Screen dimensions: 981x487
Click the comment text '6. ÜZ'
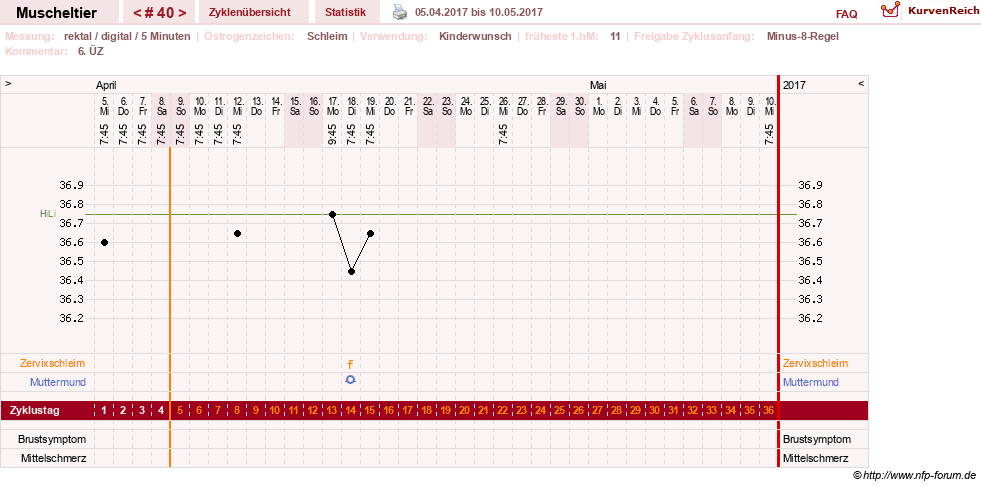[x=91, y=51]
